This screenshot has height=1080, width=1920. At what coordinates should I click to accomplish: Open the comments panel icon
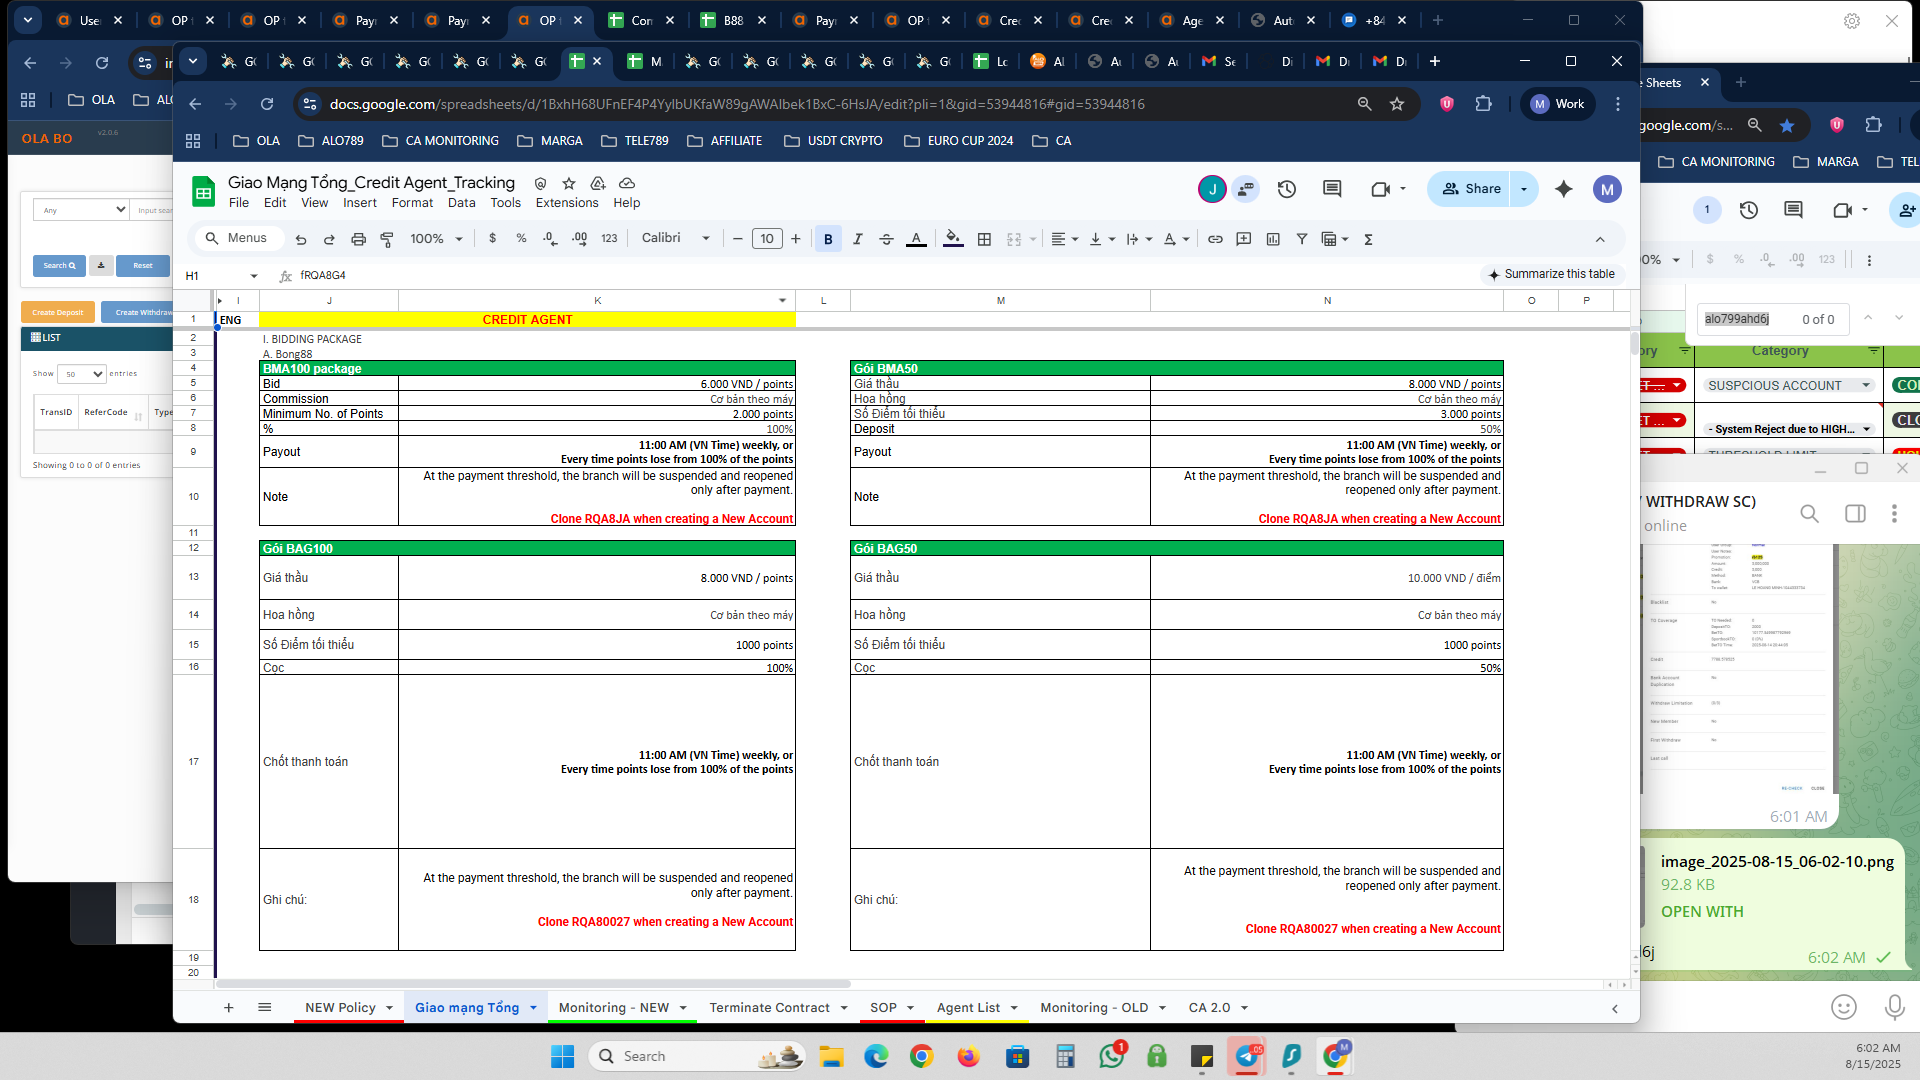coord(1332,189)
